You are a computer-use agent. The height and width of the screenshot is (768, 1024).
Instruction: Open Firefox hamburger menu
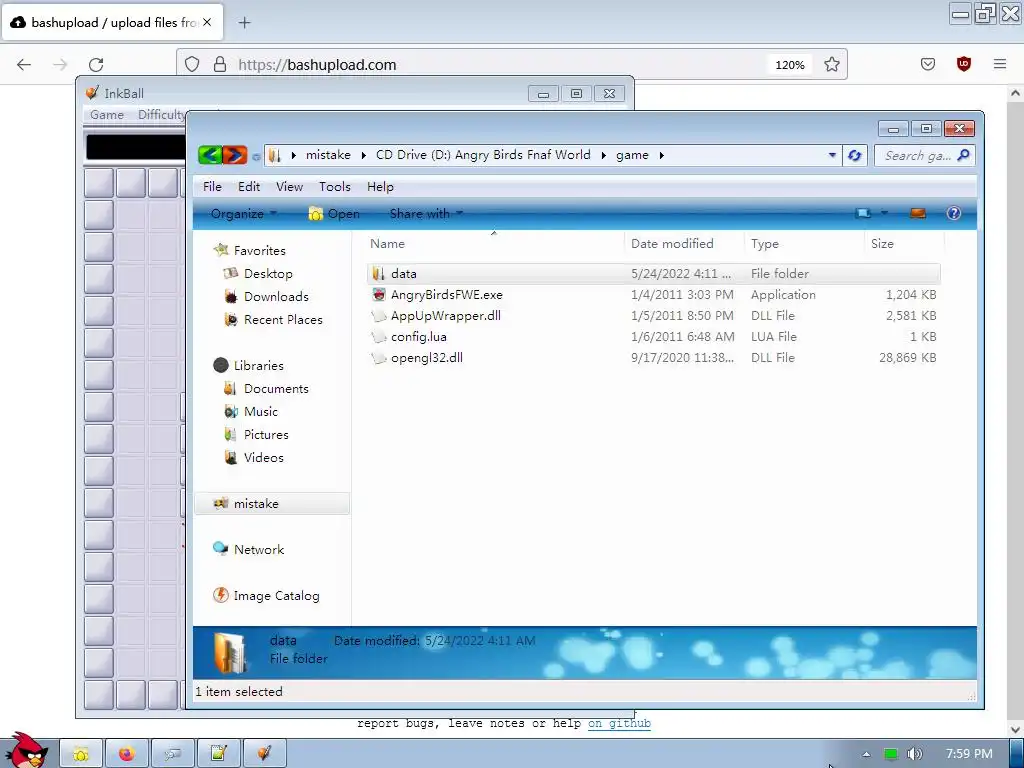1000,64
